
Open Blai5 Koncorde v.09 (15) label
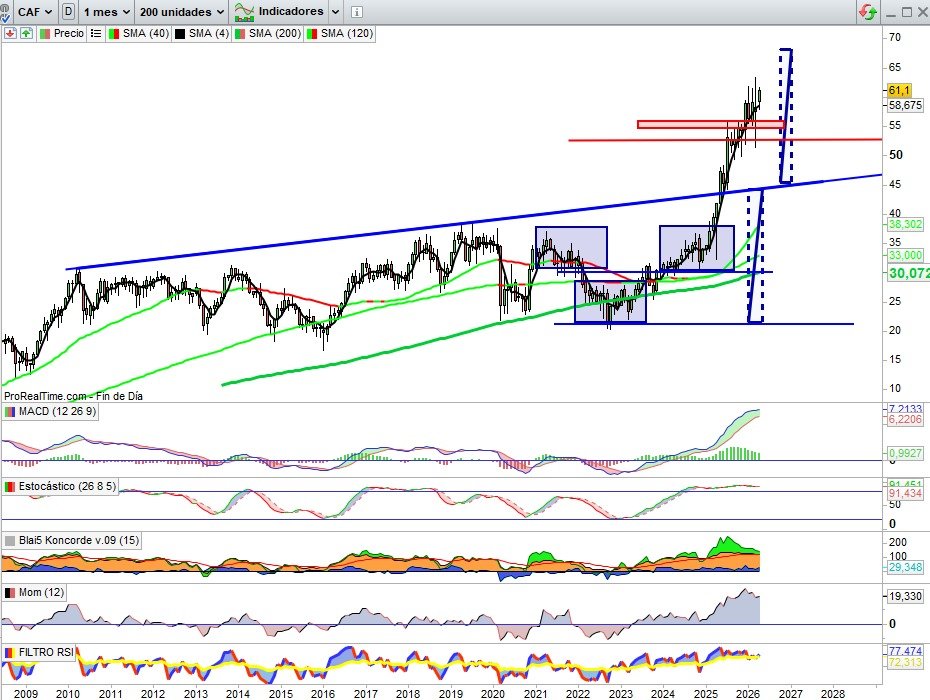(79, 540)
